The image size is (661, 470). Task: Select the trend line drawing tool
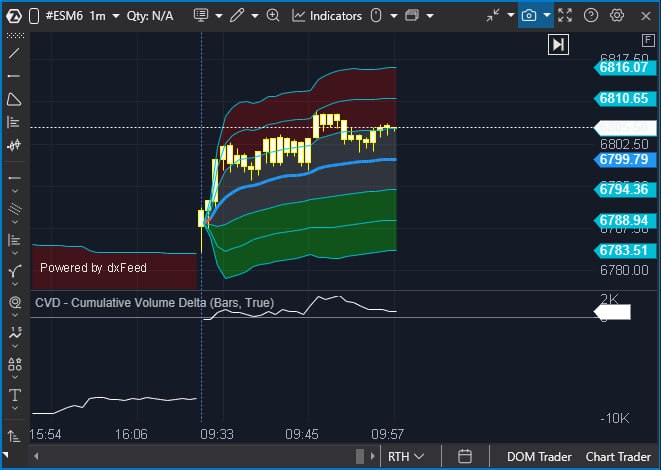pyautogui.click(x=14, y=53)
